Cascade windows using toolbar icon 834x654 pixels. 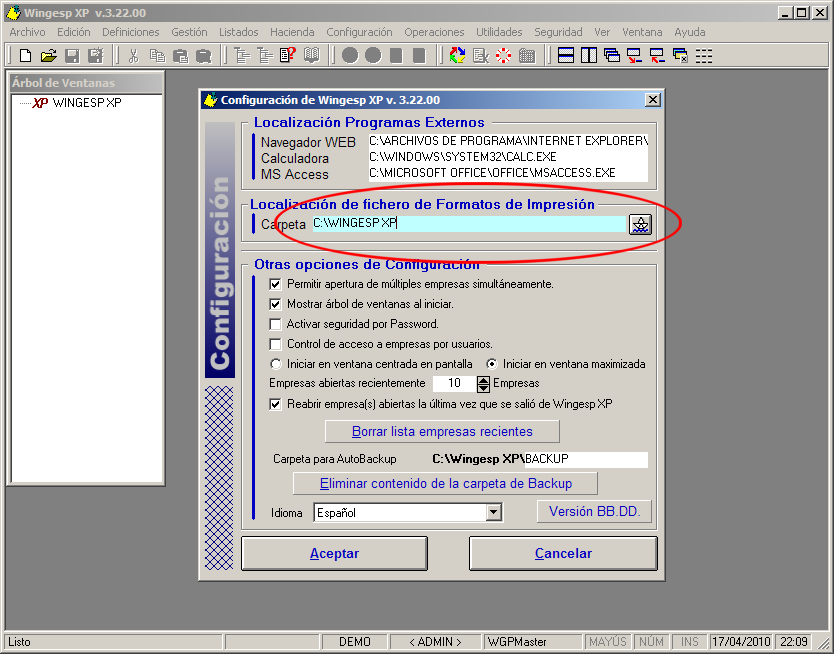612,55
